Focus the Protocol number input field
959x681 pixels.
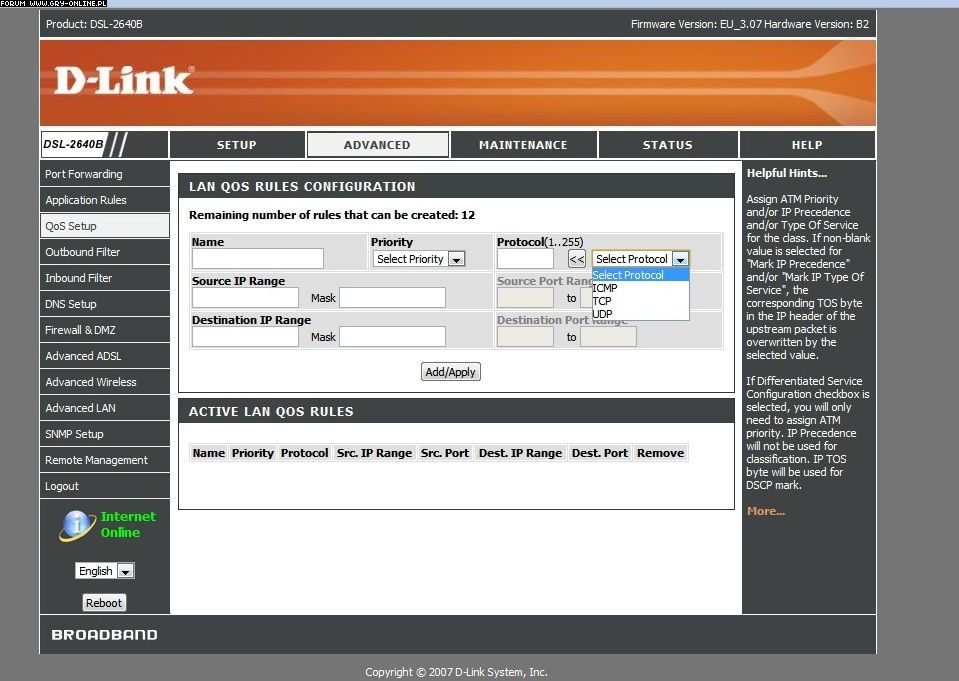525,259
